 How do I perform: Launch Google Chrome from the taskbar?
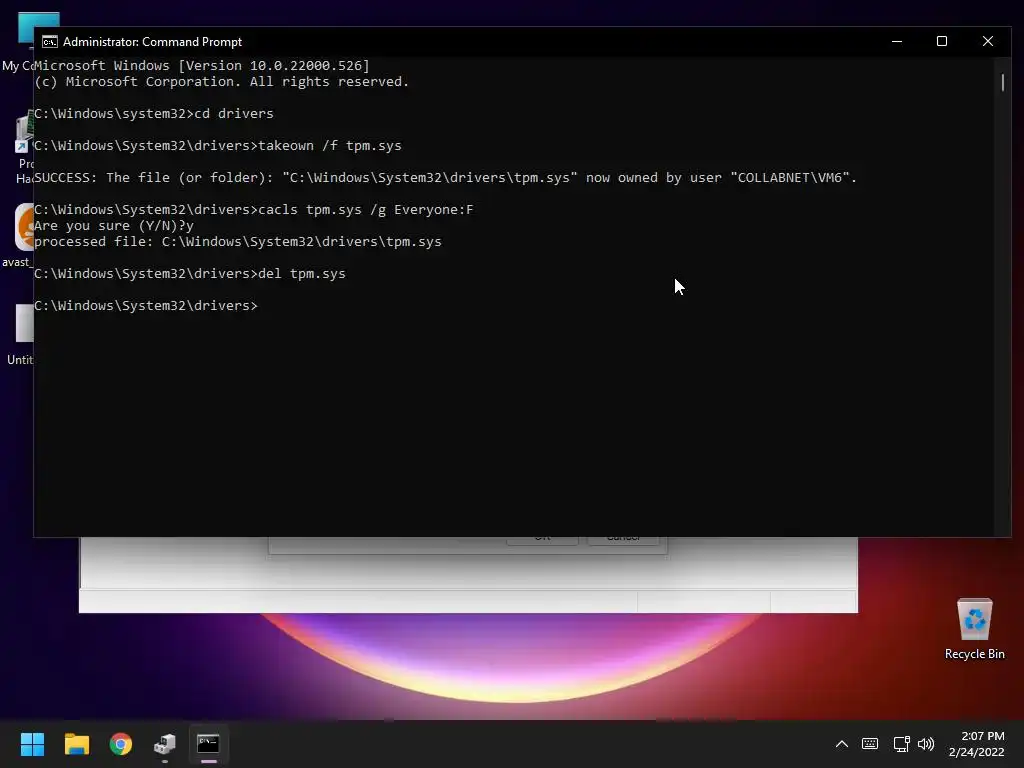[121, 744]
